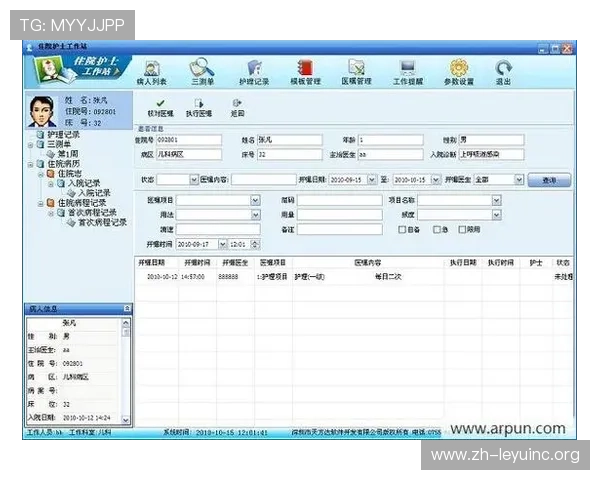The height and width of the screenshot is (480, 600).
Task: Click the 查询 query button
Action: [549, 180]
